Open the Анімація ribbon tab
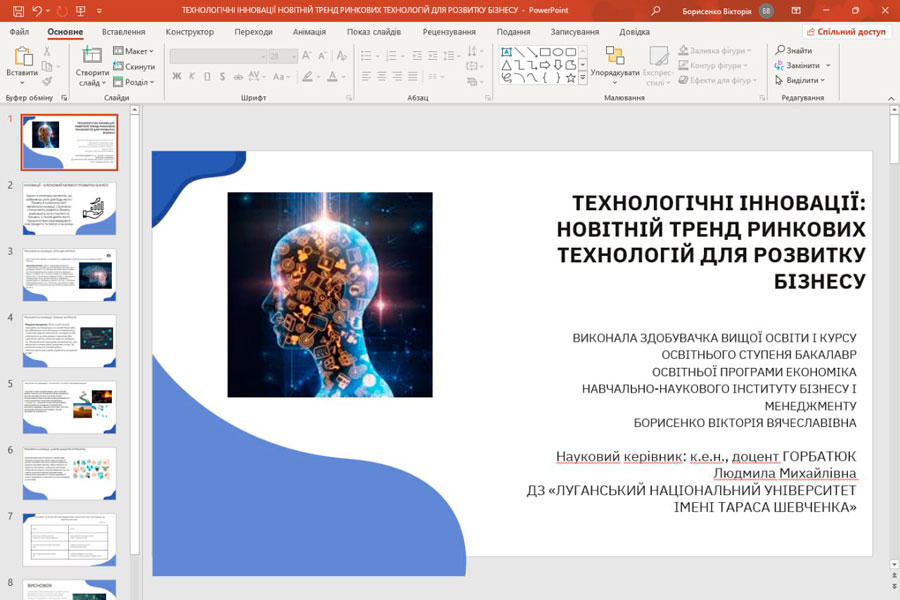 coord(309,32)
